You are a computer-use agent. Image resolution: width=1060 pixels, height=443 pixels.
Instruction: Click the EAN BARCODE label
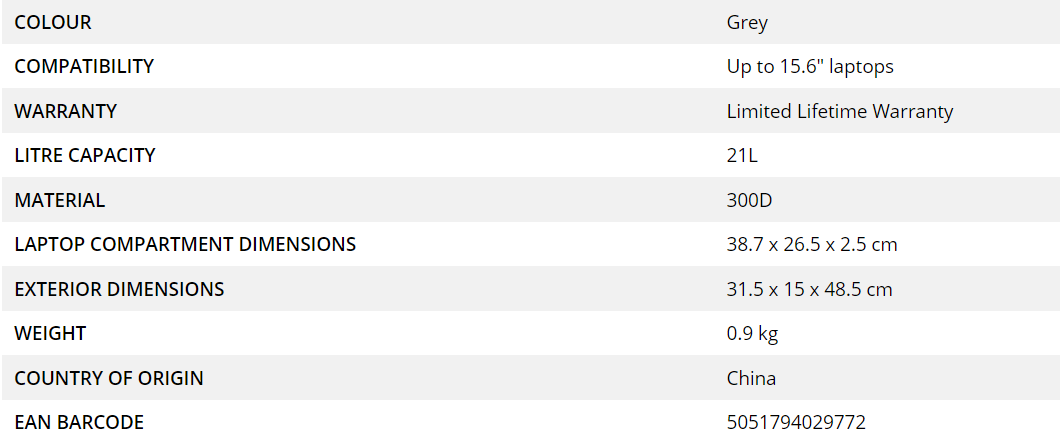tap(79, 422)
